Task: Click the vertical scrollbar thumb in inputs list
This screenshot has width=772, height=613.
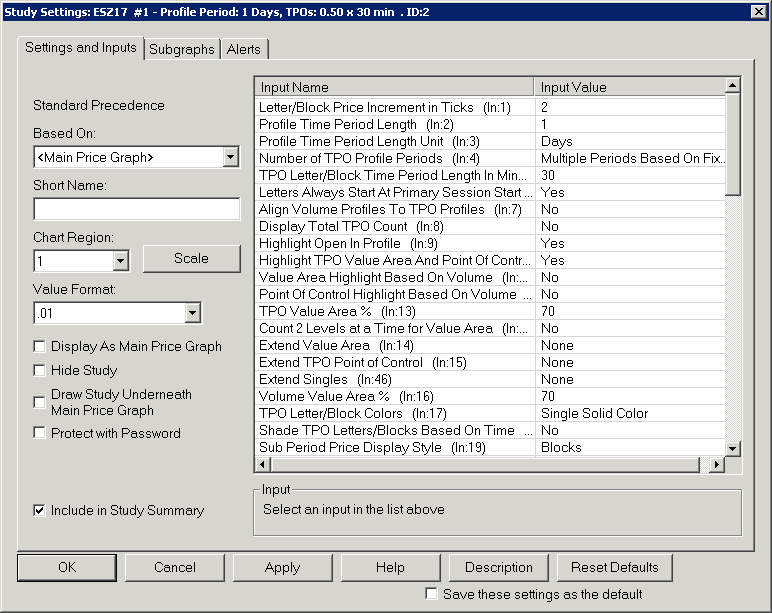Action: point(733,145)
